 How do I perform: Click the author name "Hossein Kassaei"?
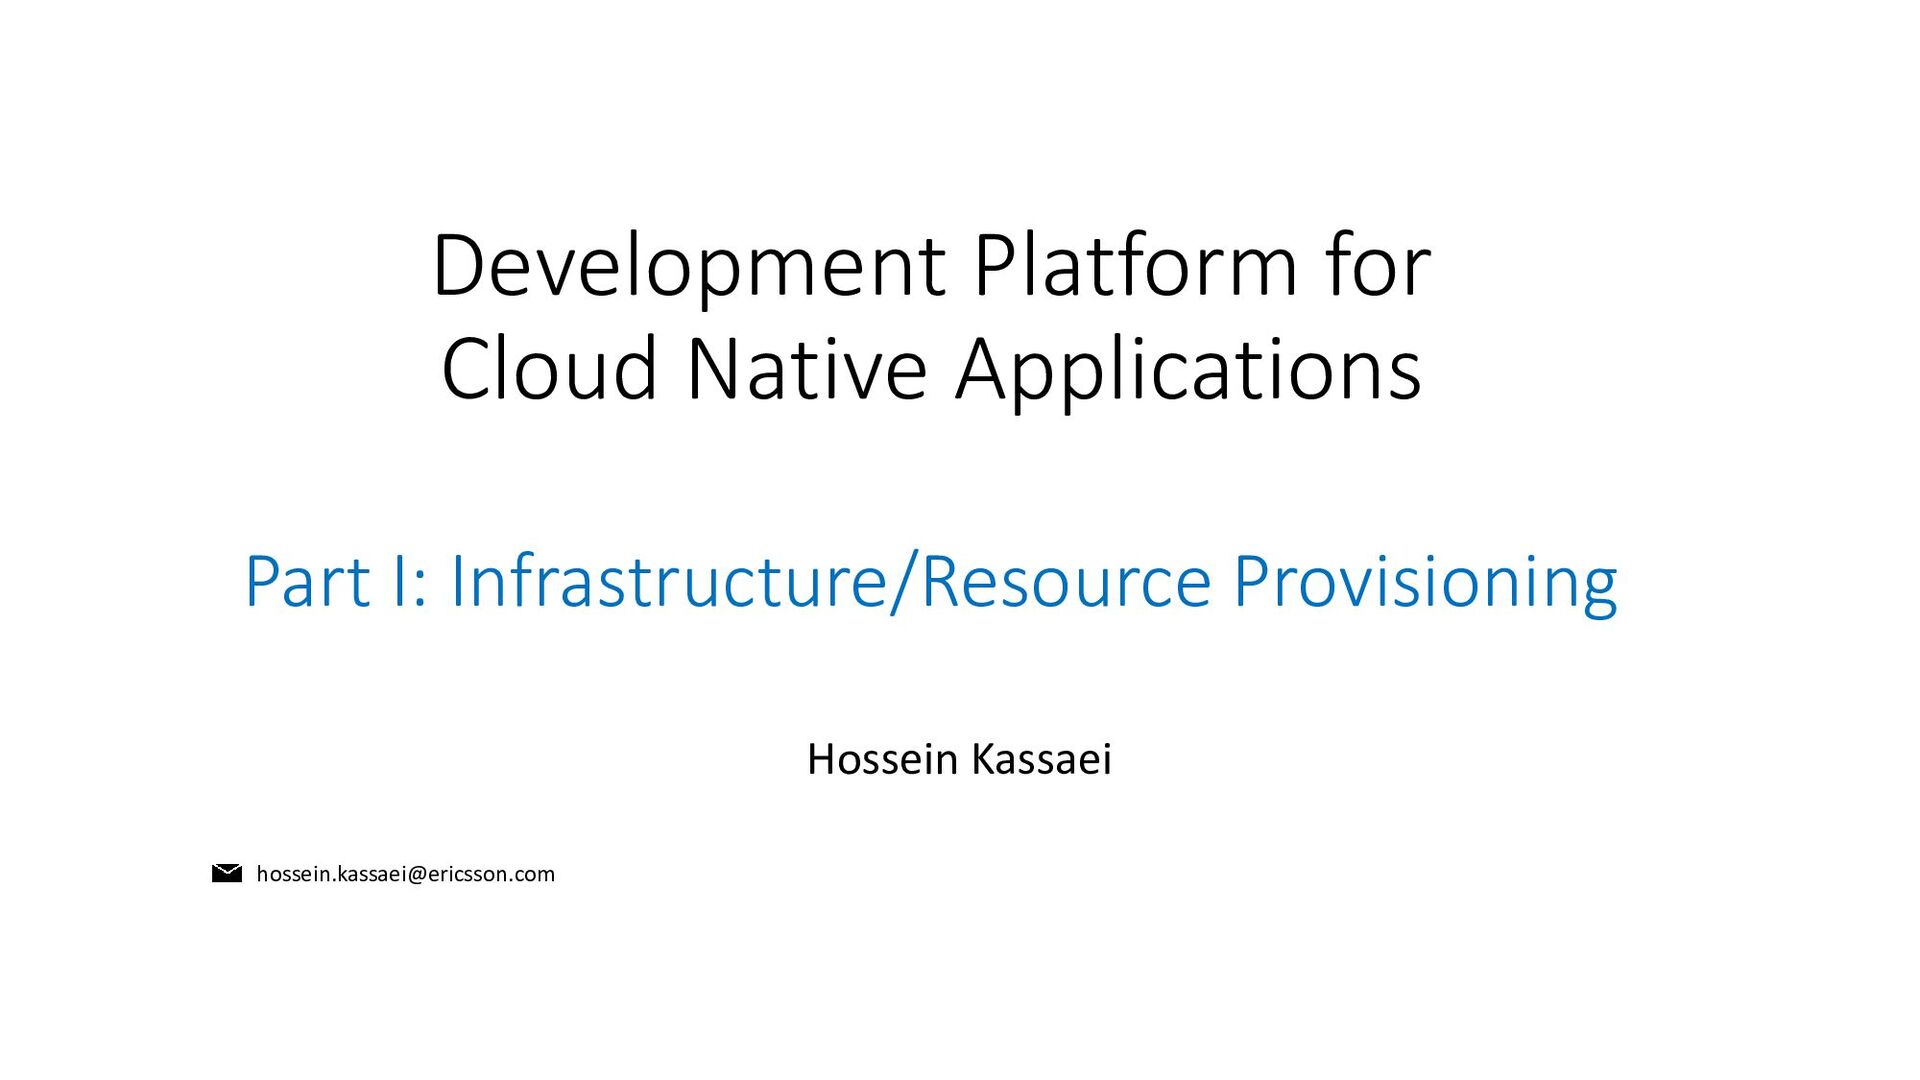[x=959, y=759]
